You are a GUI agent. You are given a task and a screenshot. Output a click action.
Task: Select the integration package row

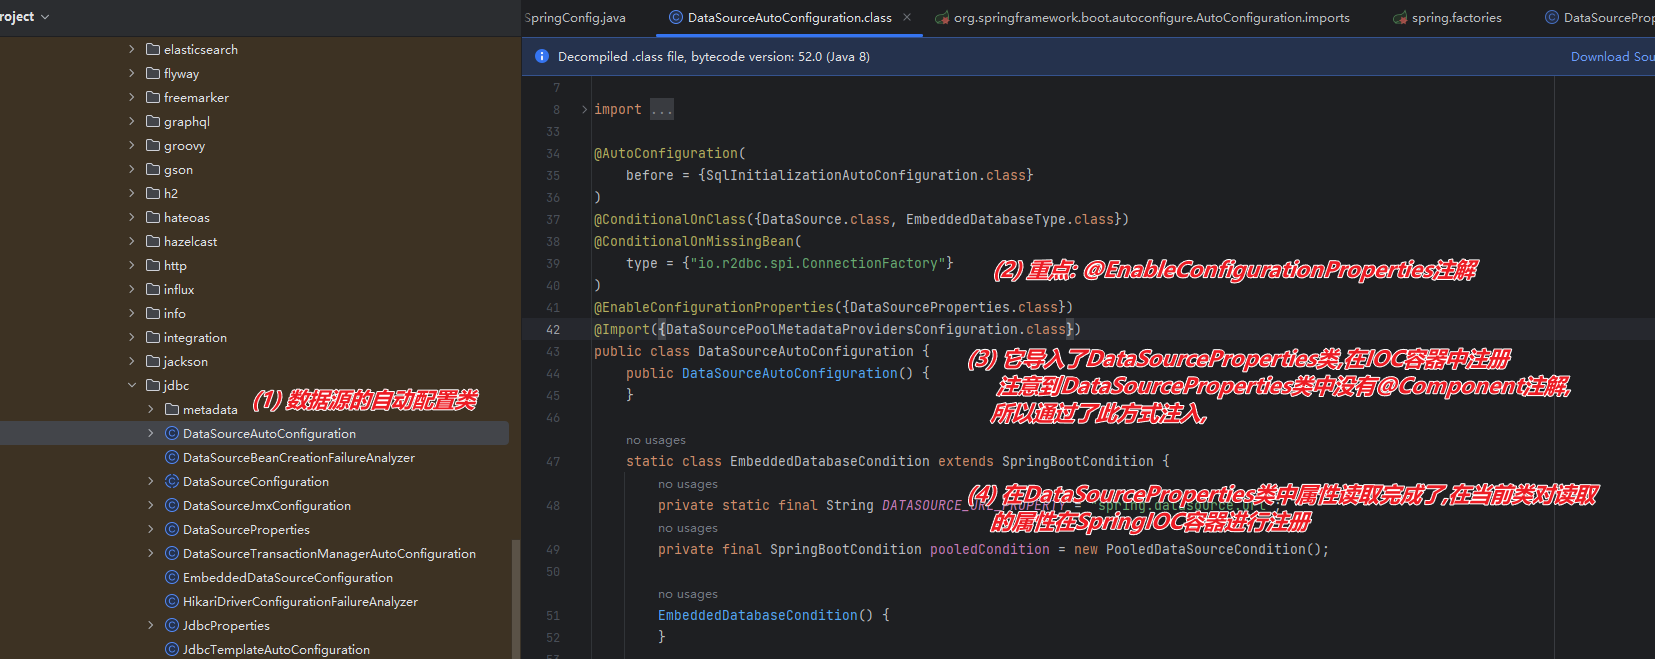click(254, 337)
